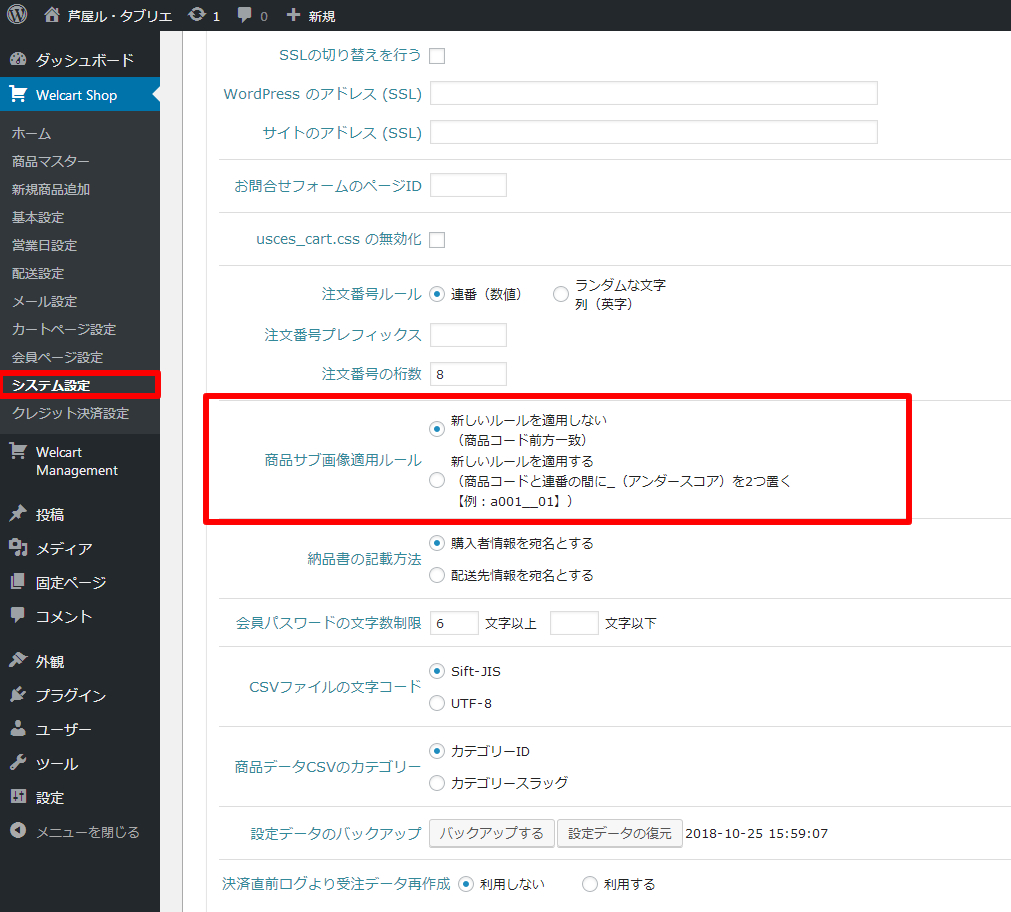Click the 設定 sliders icon

[x=18, y=797]
